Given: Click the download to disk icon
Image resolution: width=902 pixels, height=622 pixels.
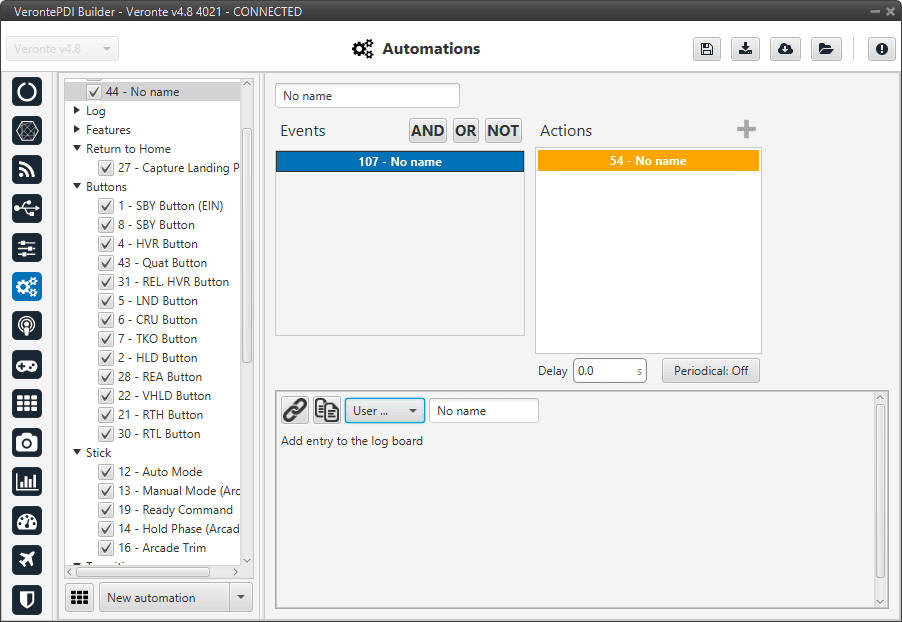Looking at the screenshot, I should pyautogui.click(x=746, y=49).
